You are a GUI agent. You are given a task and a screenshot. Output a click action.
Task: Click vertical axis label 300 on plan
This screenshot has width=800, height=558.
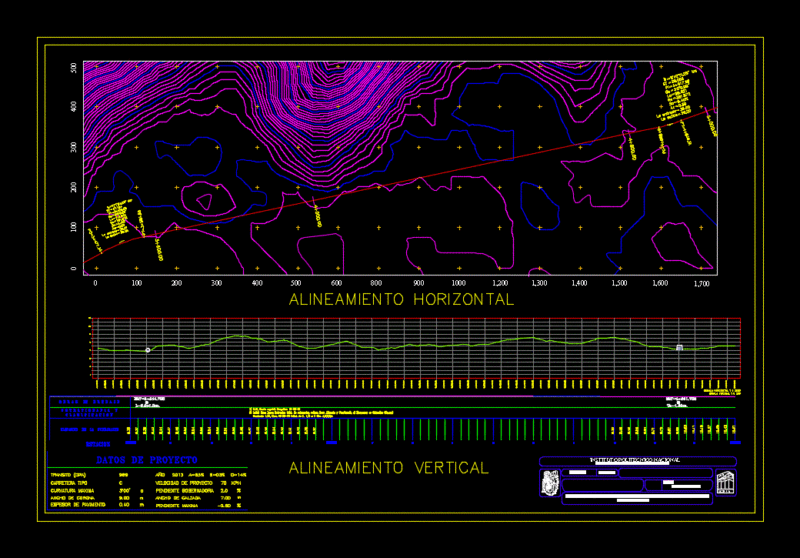click(x=73, y=147)
